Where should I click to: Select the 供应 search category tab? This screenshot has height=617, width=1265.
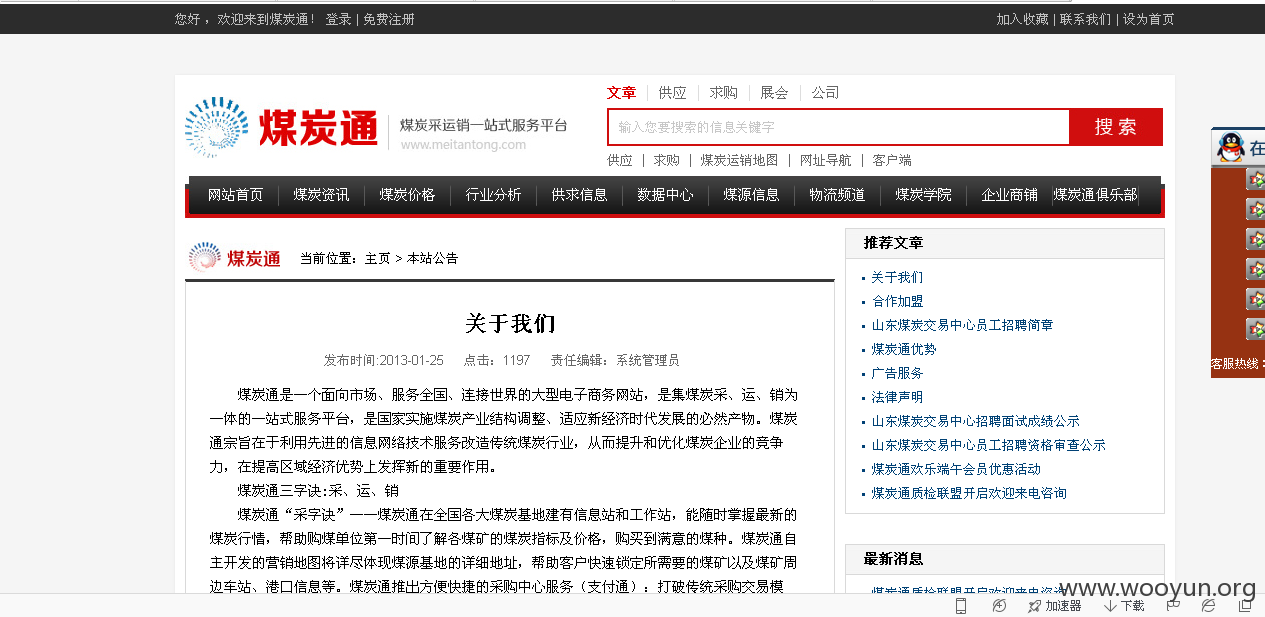(673, 93)
